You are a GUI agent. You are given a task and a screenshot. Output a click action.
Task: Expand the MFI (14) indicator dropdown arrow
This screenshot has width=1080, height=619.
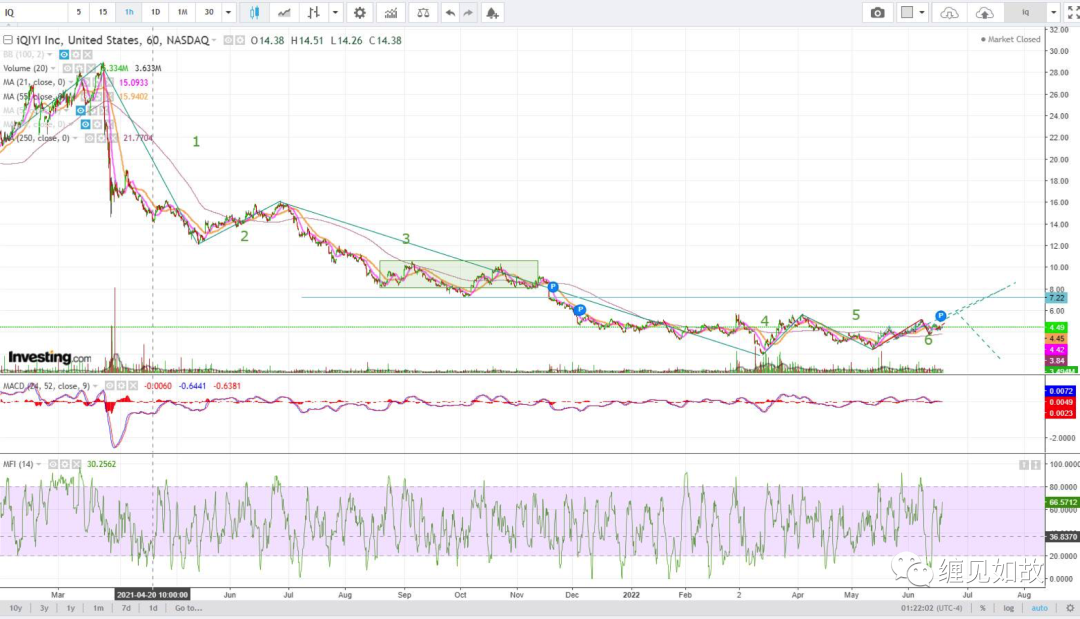click(39, 464)
